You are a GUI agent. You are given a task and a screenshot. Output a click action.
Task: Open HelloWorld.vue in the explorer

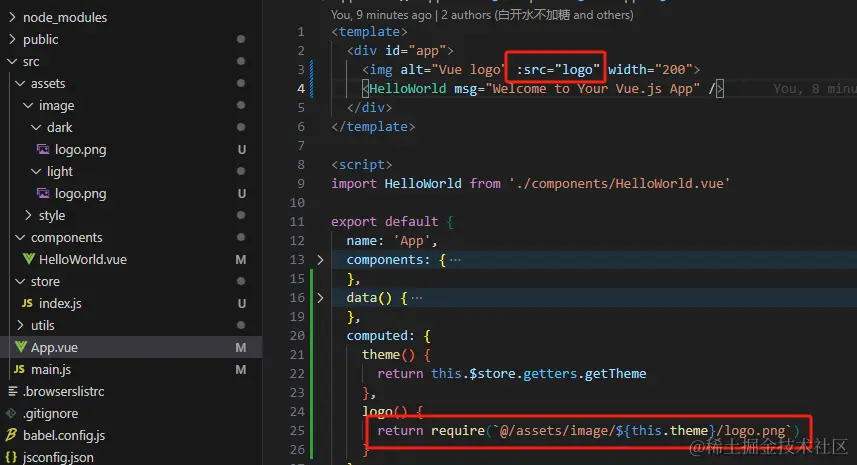click(x=83, y=260)
